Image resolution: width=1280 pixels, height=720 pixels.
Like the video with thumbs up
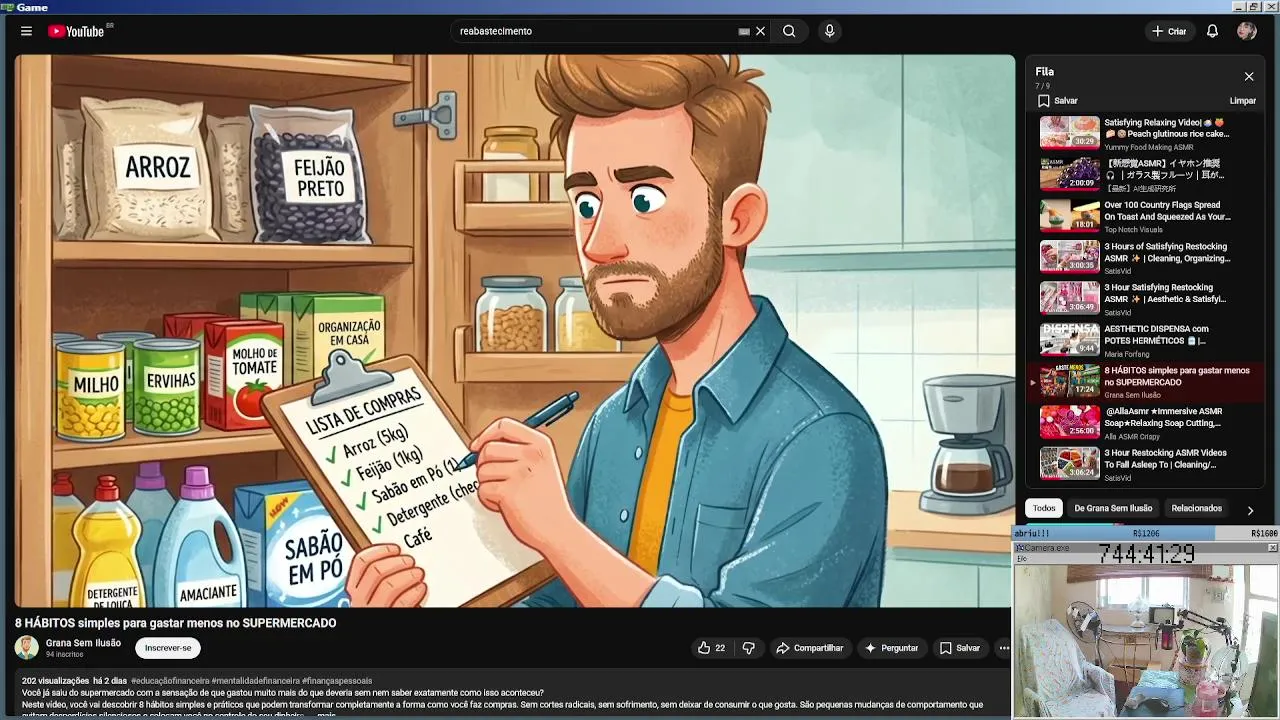711,648
